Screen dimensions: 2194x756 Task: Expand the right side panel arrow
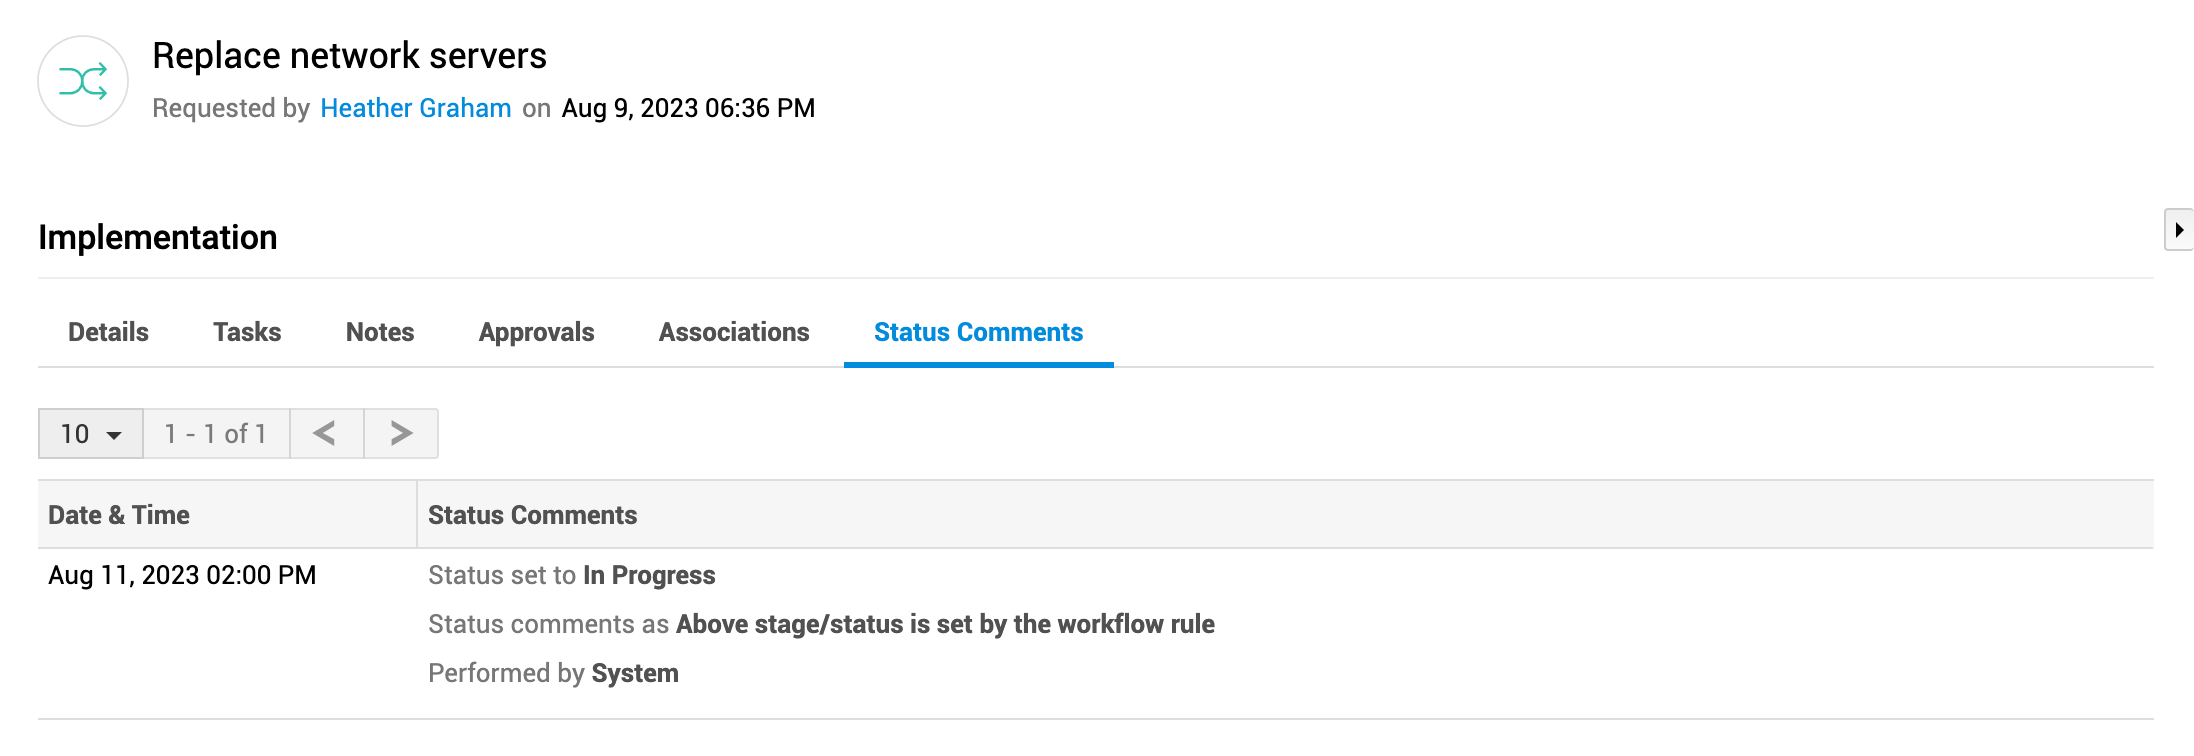(2178, 230)
